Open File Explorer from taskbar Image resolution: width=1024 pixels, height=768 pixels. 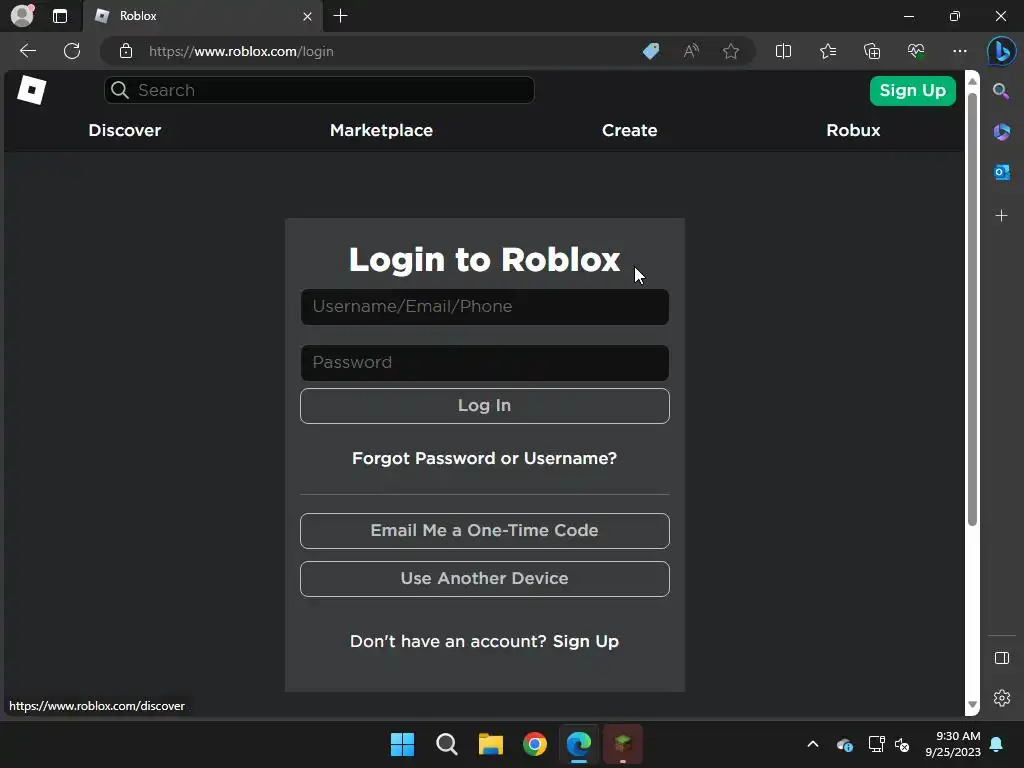pyautogui.click(x=490, y=744)
